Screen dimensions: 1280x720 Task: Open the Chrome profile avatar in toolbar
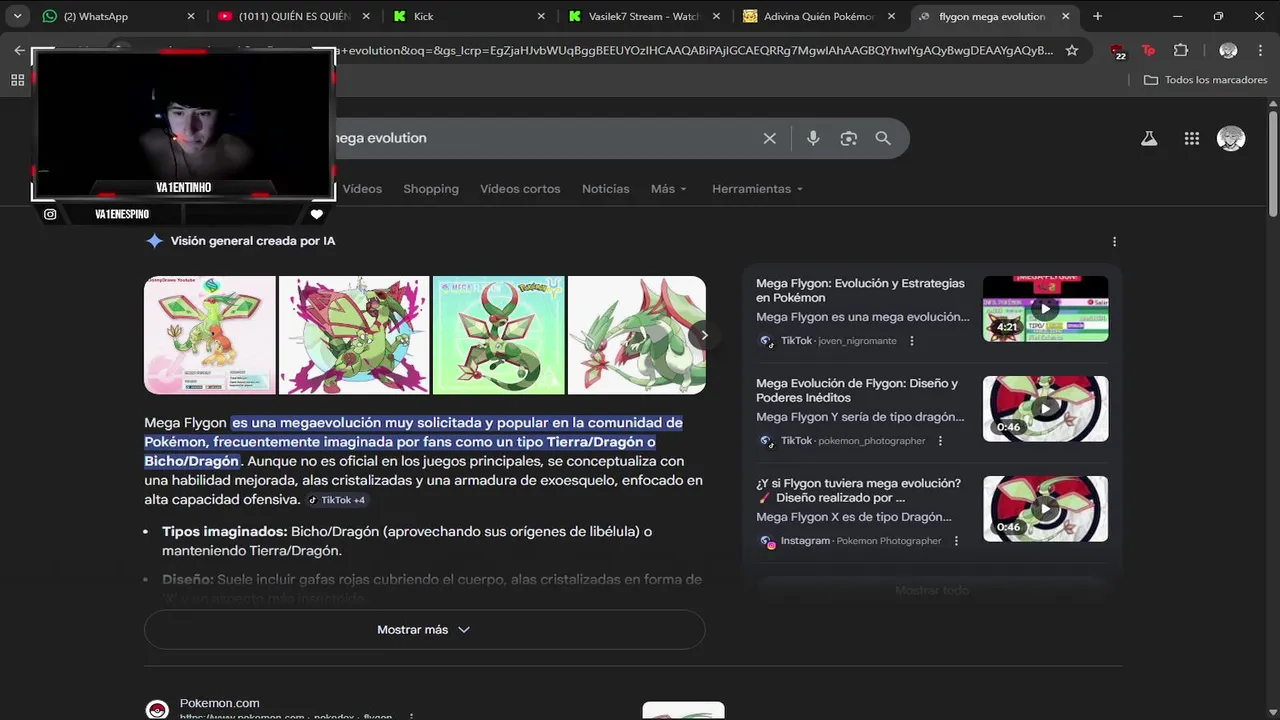coord(1228,50)
